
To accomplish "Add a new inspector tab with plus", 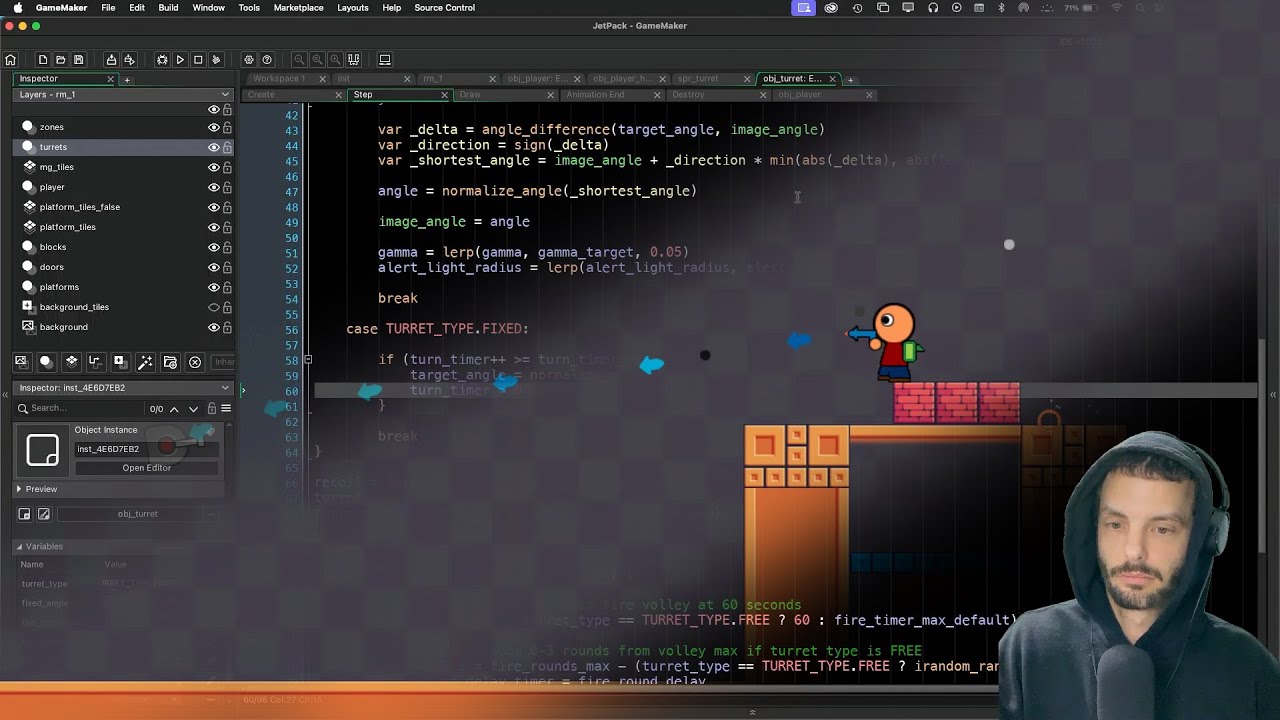I will click(x=127, y=79).
